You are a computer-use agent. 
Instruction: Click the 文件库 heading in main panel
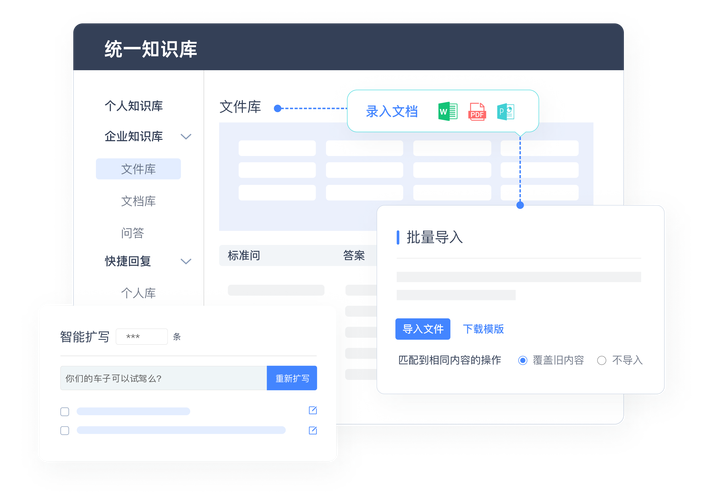[x=240, y=107]
